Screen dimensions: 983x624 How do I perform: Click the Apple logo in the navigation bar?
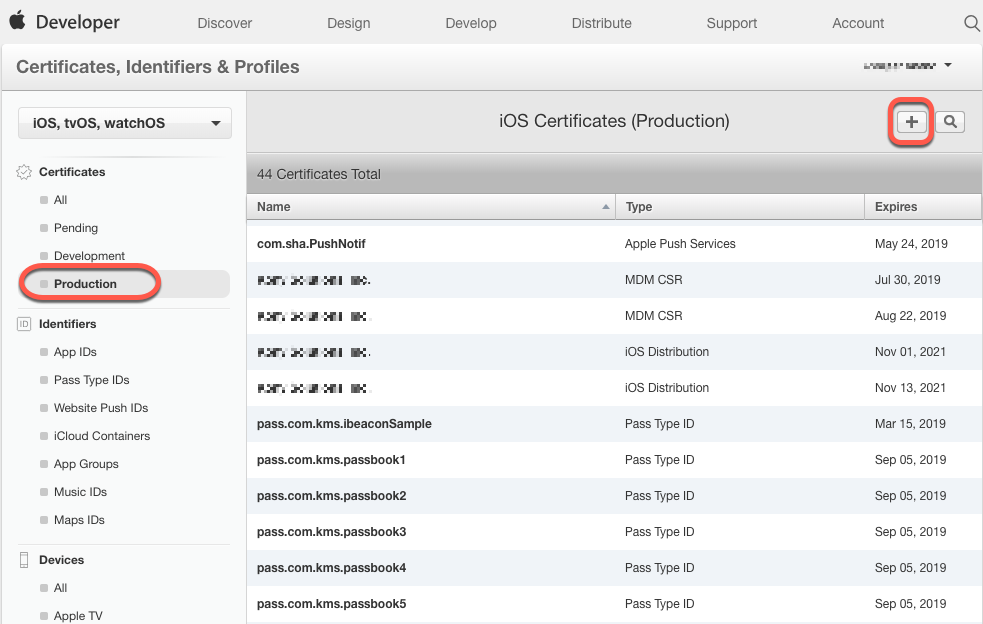pyautogui.click(x=15, y=20)
